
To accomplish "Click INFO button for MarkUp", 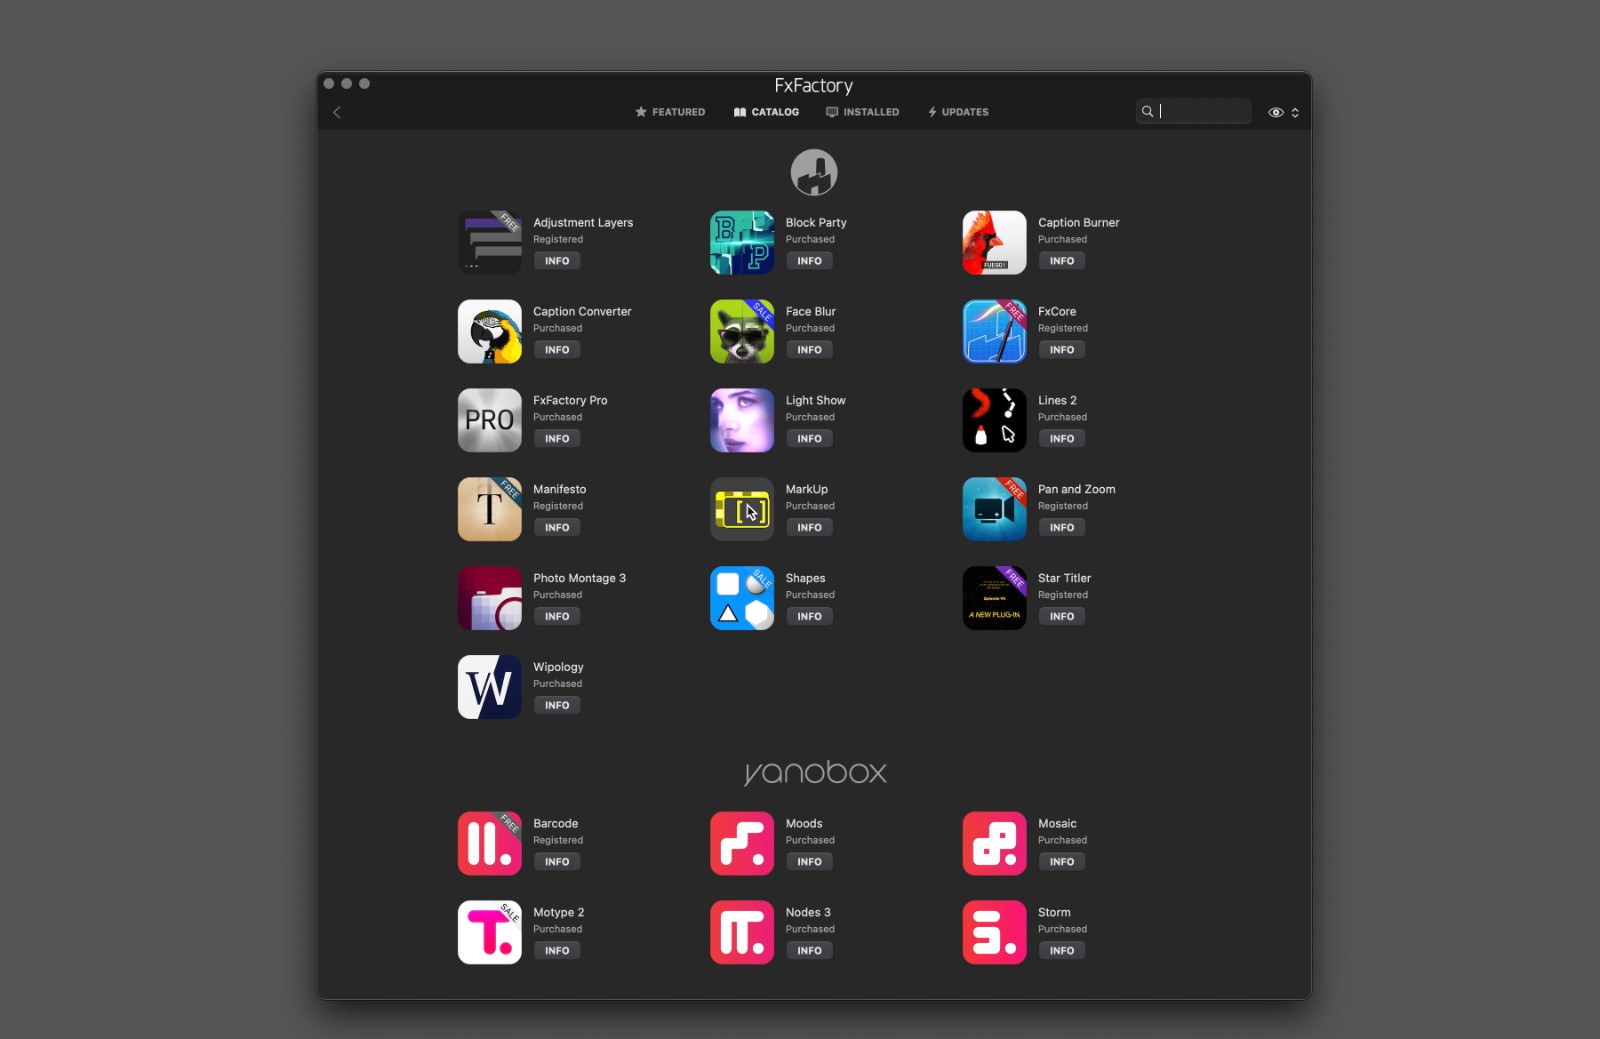I will coord(809,528).
